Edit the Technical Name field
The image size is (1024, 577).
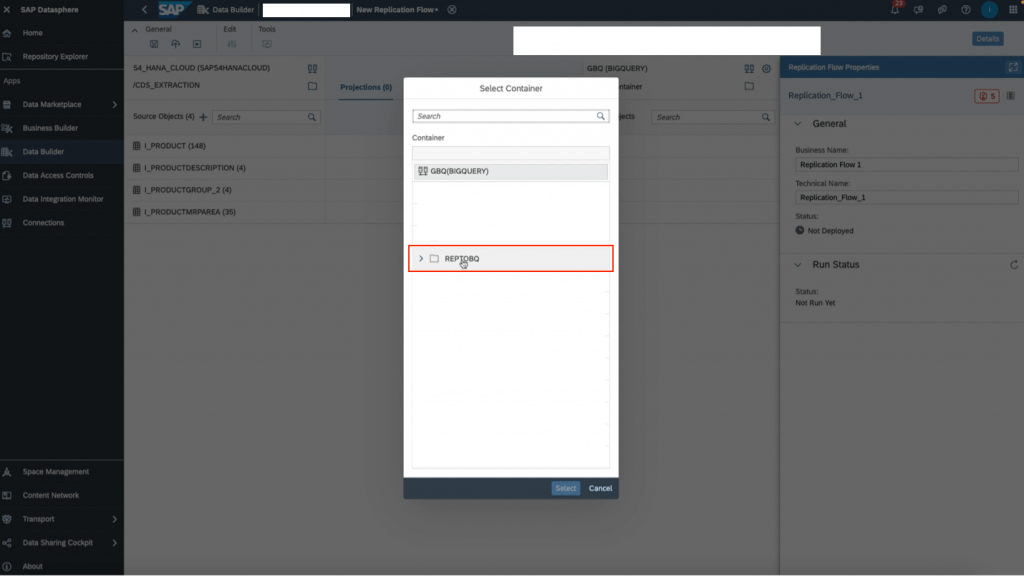click(x=906, y=198)
